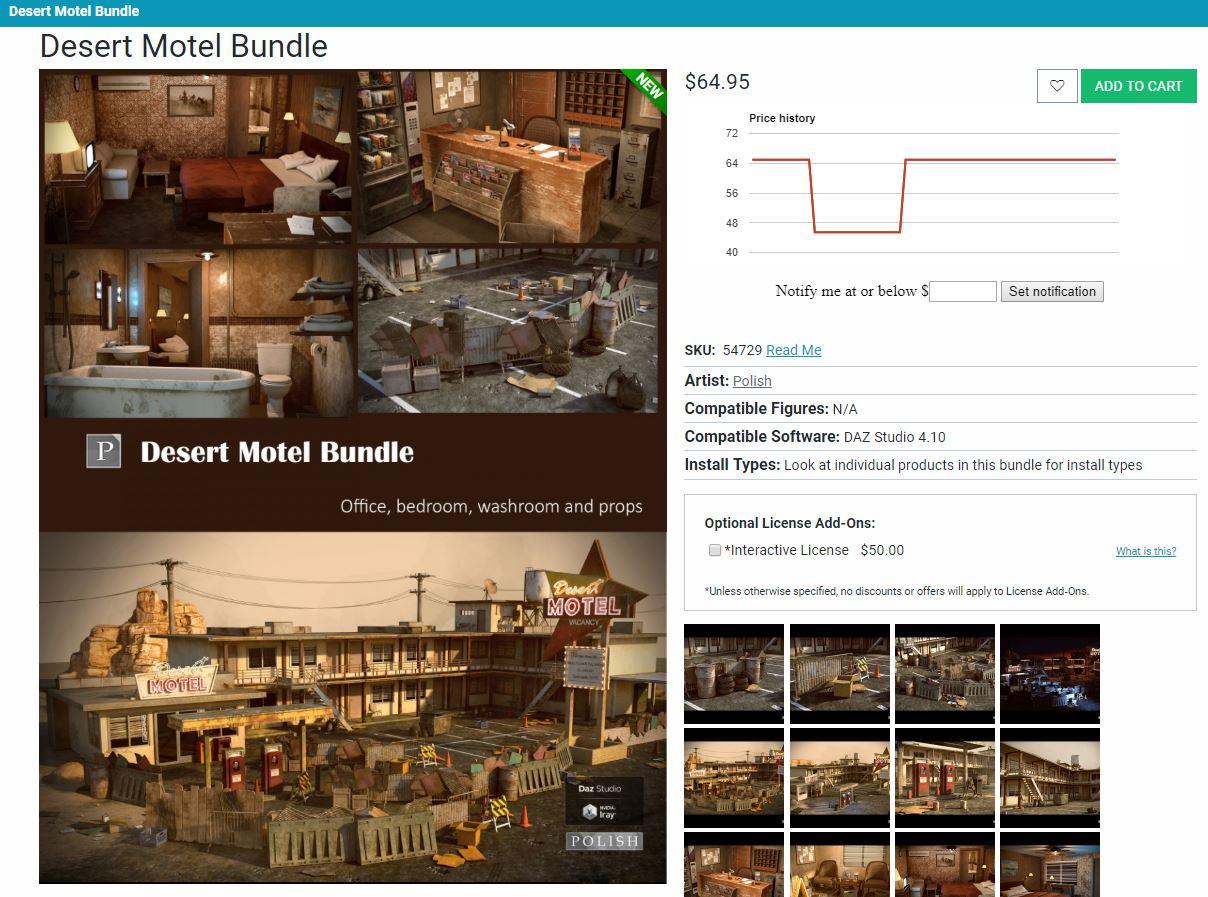The width and height of the screenshot is (1208, 897).
Task: Click the '$64.95' price text
Action: point(717,82)
